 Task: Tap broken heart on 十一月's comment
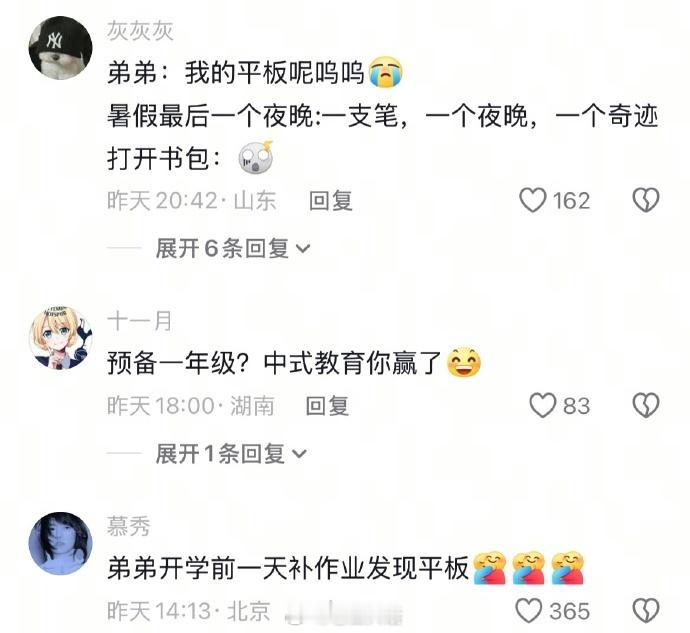tap(646, 405)
